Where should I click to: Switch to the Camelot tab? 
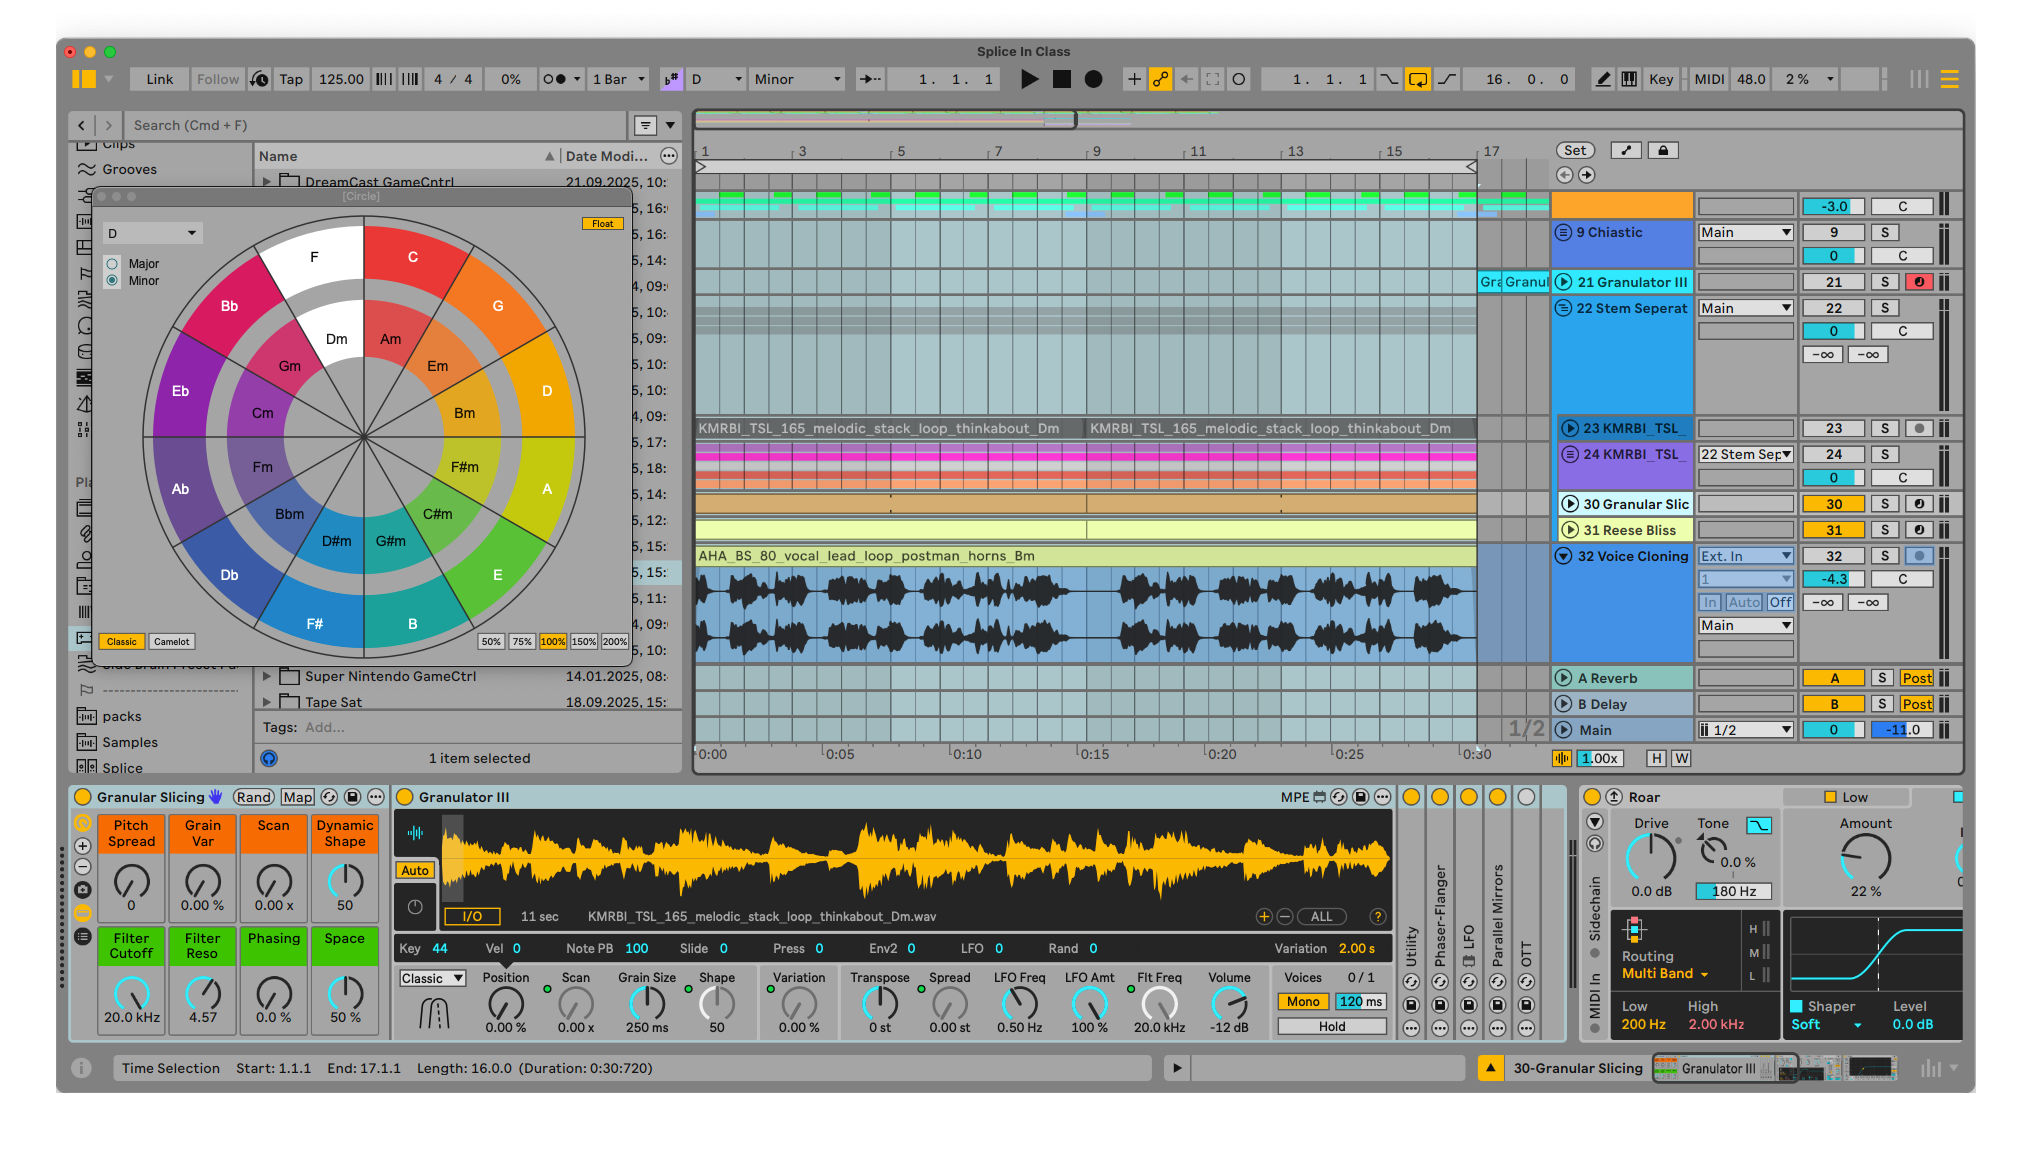pyautogui.click(x=171, y=642)
